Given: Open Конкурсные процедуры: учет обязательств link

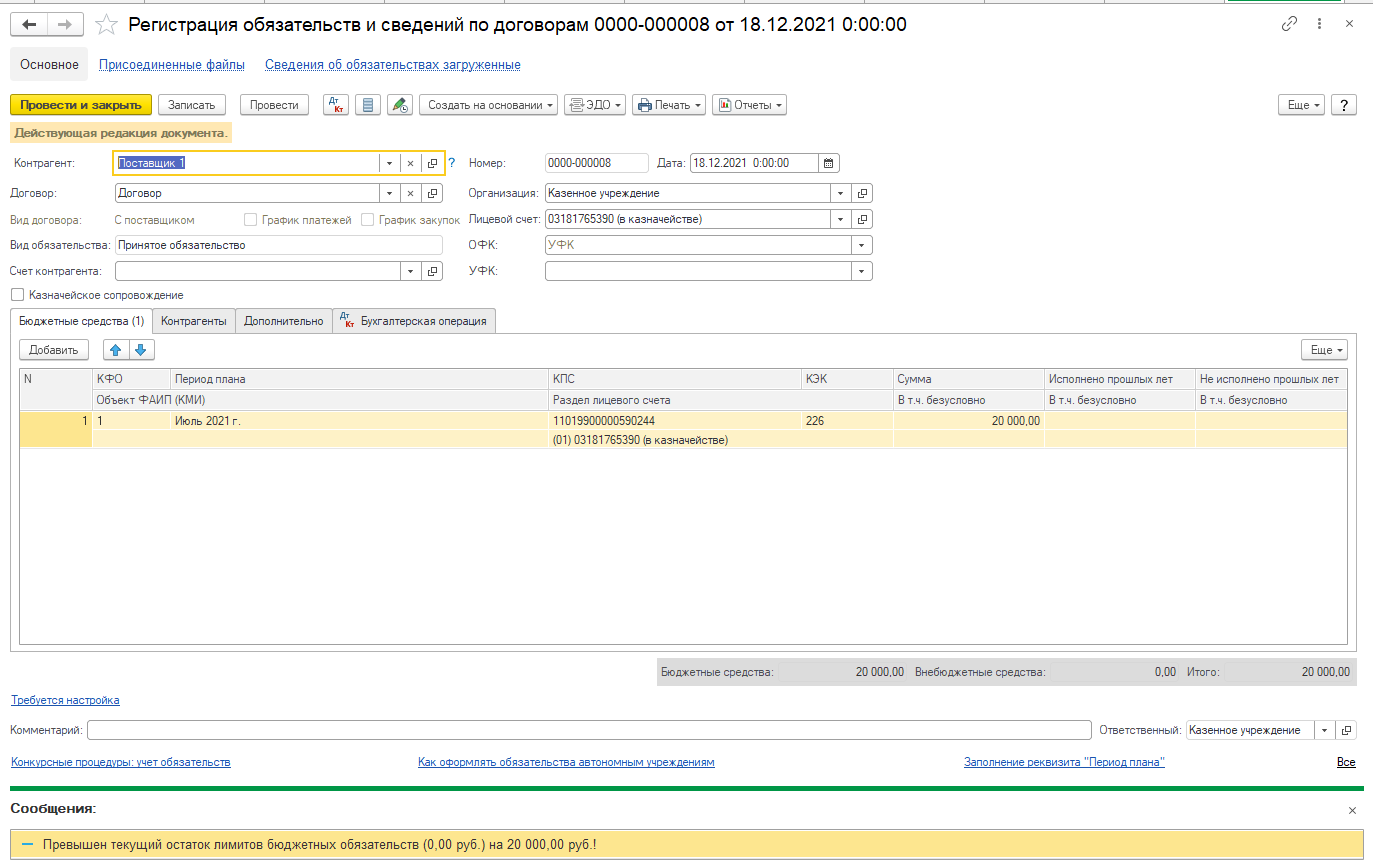Looking at the screenshot, I should click(x=121, y=762).
